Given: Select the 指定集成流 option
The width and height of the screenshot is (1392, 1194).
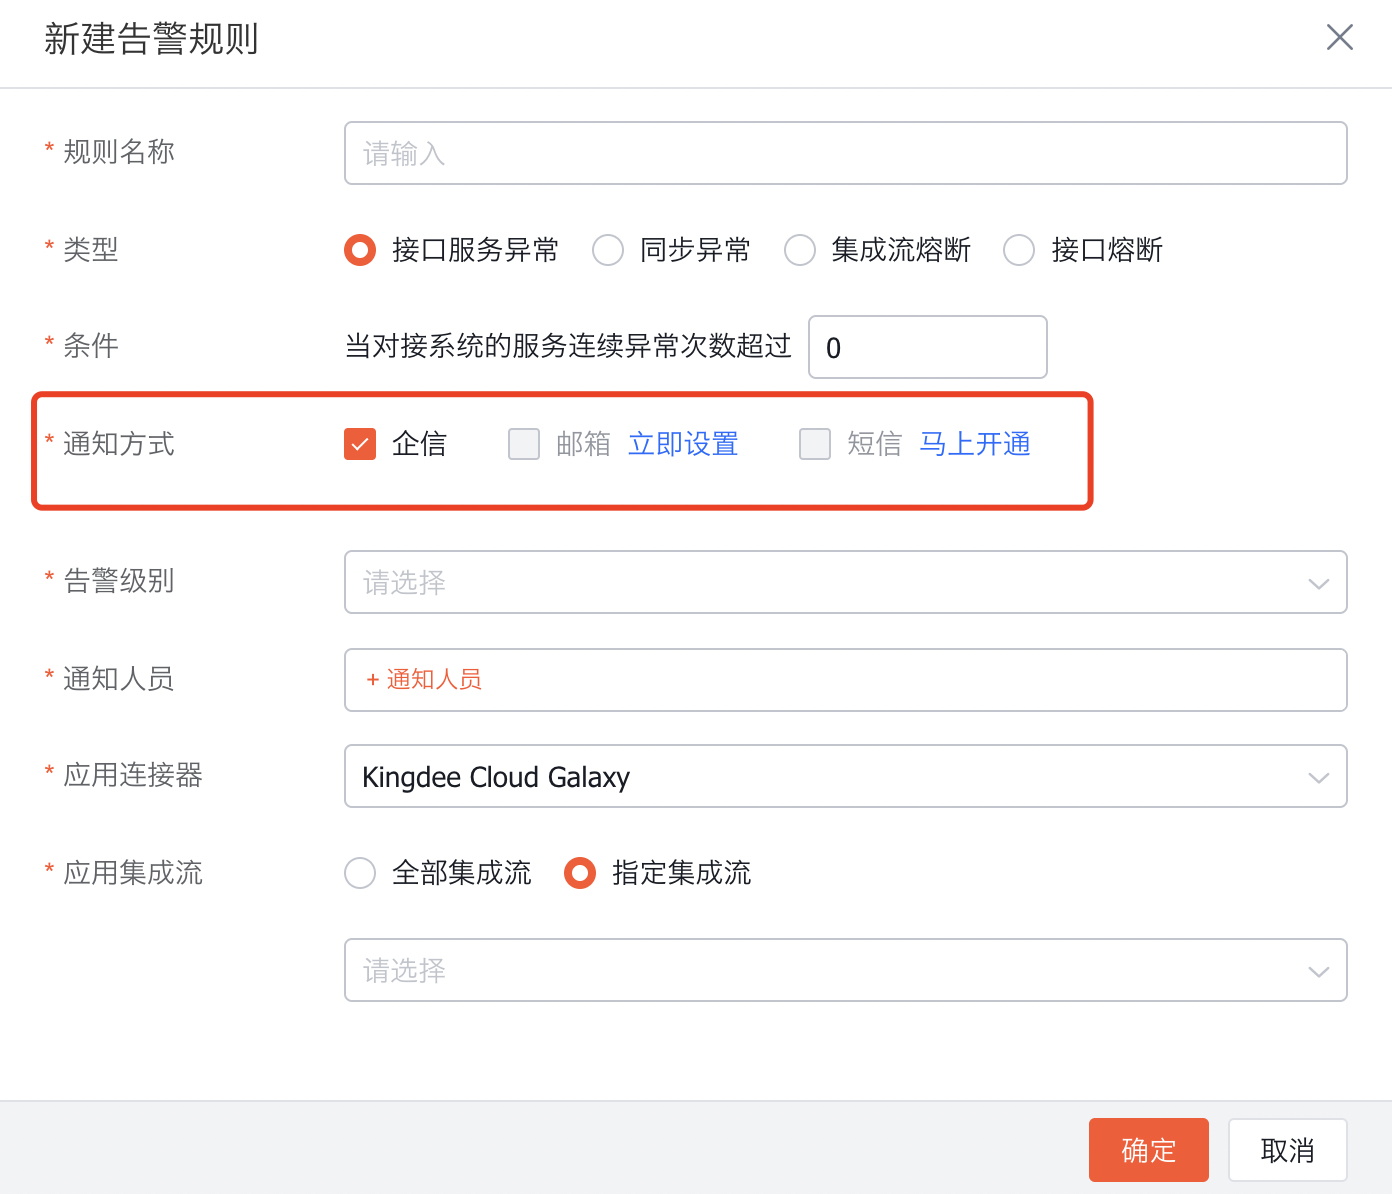Looking at the screenshot, I should tap(580, 873).
